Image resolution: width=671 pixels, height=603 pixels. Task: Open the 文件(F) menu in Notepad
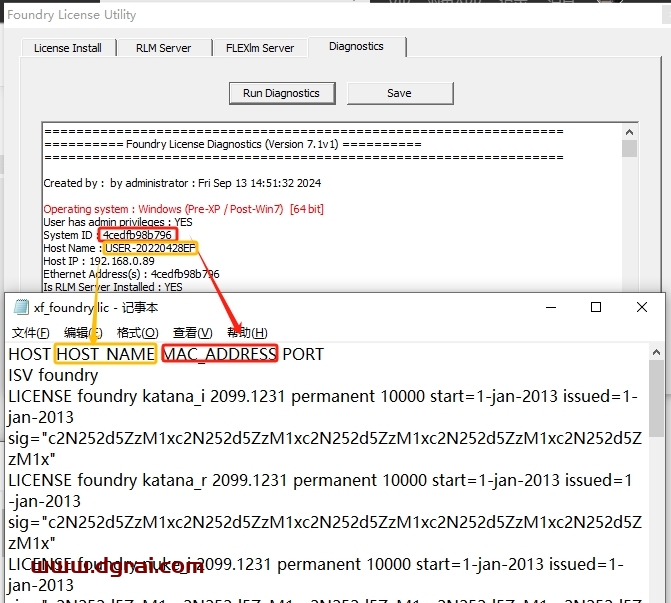pos(31,333)
